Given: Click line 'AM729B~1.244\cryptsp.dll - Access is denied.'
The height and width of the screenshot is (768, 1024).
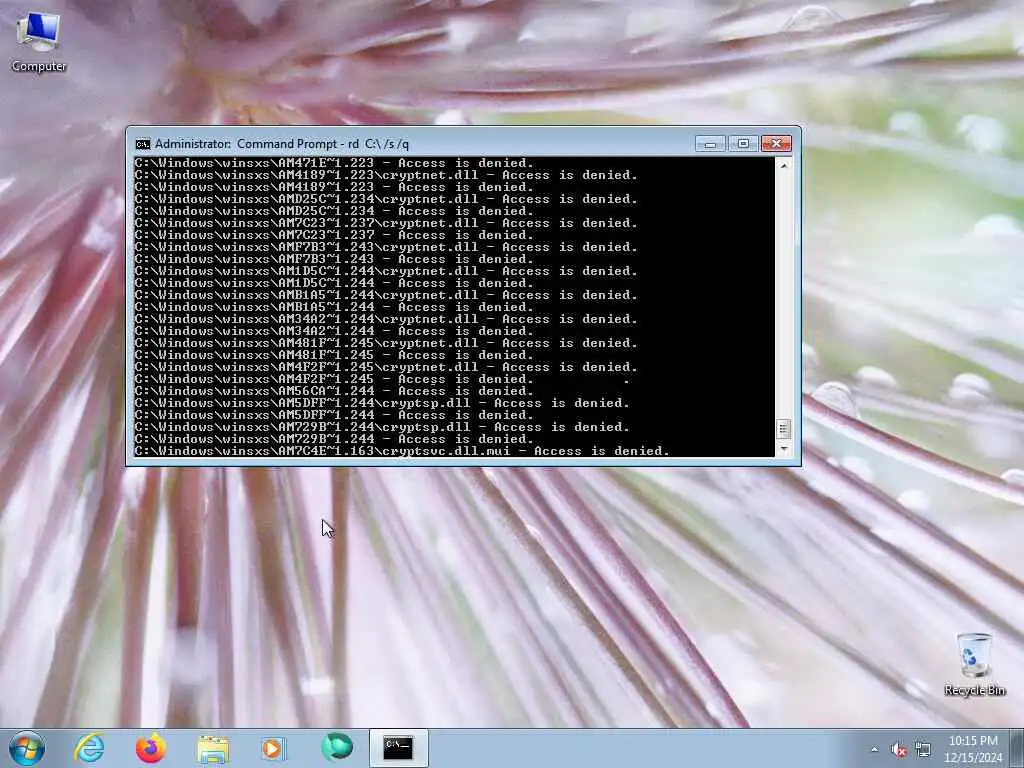Looking at the screenshot, I should (382, 427).
